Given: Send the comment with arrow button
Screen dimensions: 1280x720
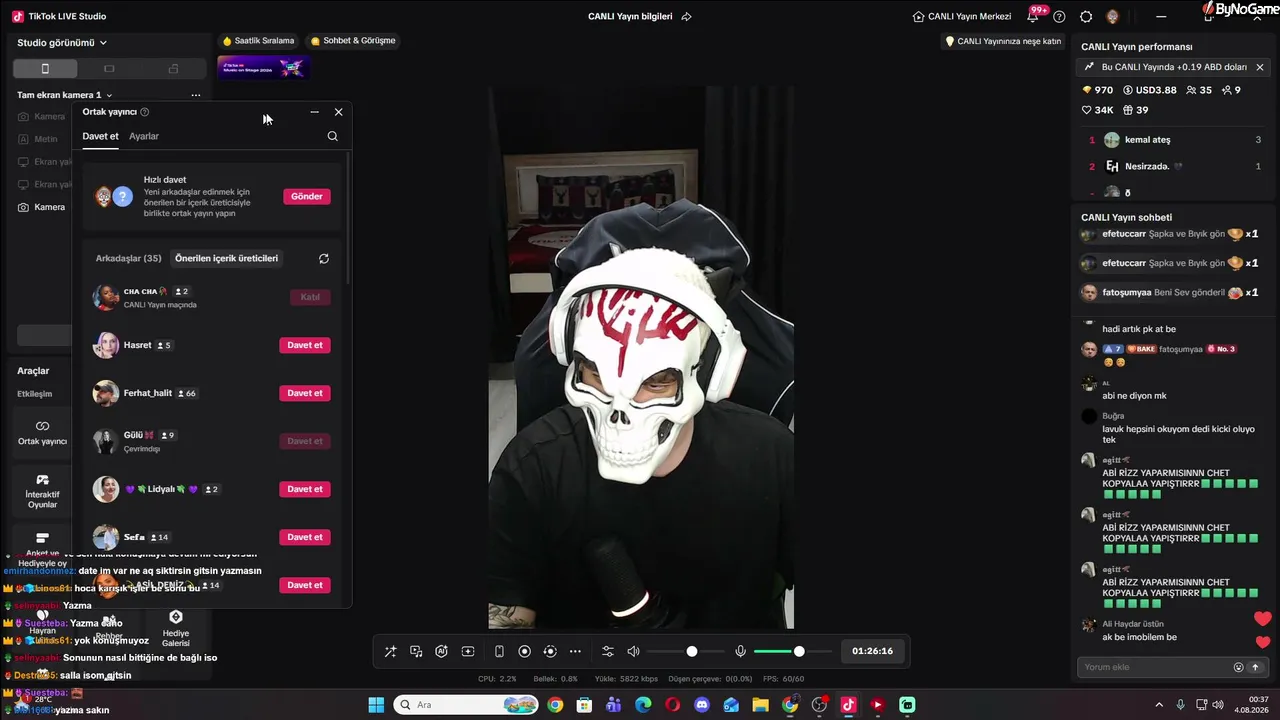Looking at the screenshot, I should [x=1255, y=667].
